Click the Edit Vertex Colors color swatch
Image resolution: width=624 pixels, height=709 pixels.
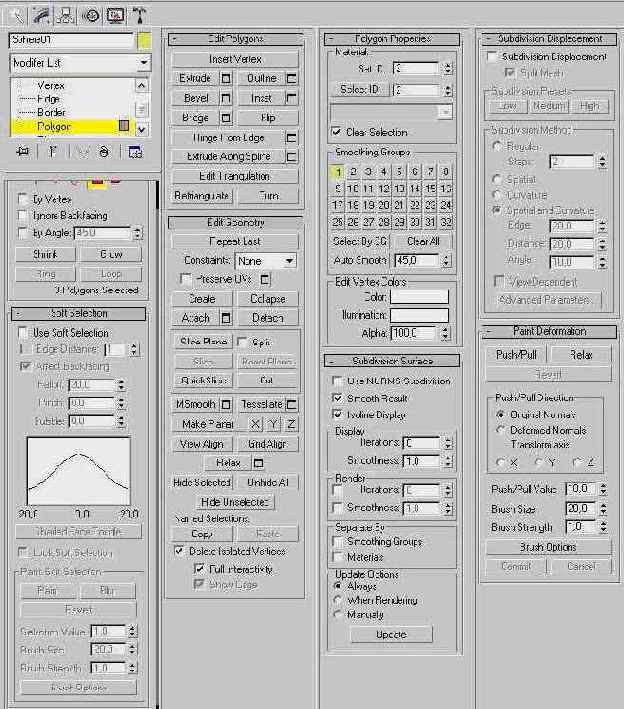[x=419, y=297]
